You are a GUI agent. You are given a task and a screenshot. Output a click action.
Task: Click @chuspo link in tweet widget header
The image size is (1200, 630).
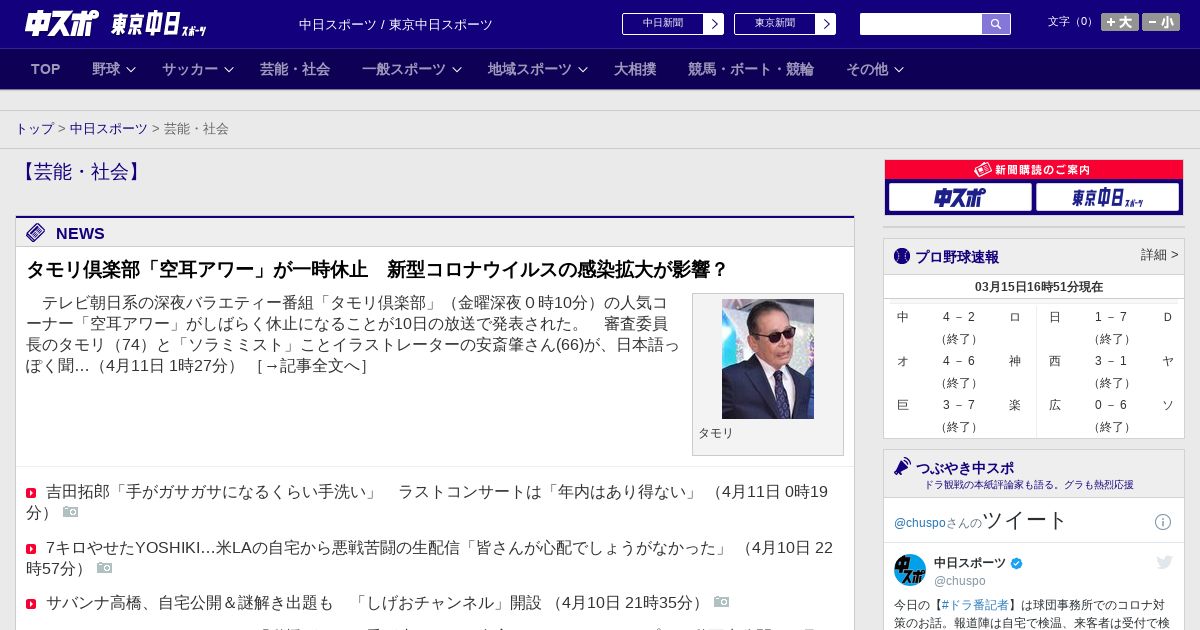click(x=918, y=523)
